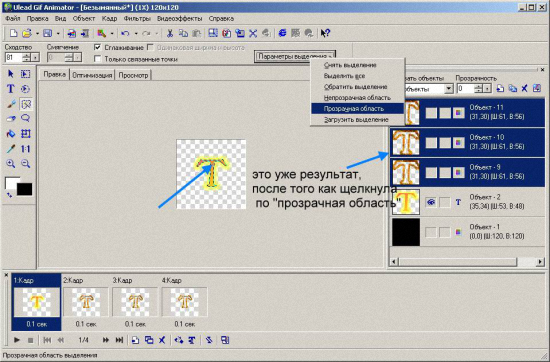Select the Text tool in toolbox

(11, 89)
